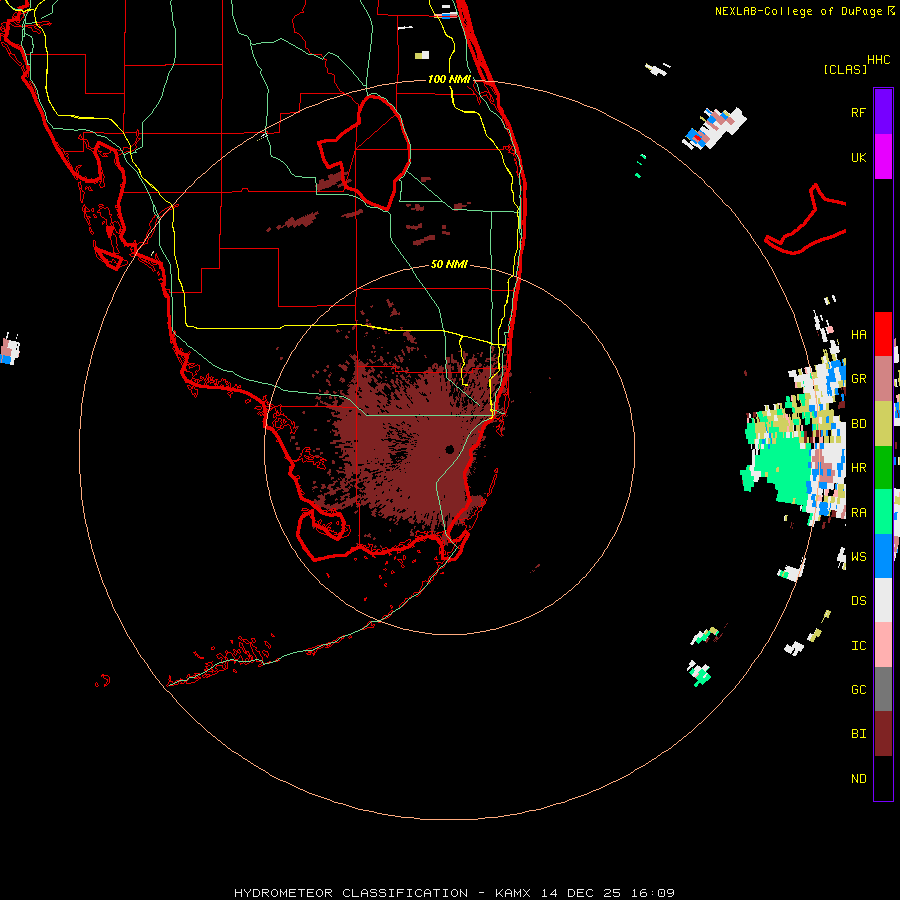Click the UK legend label
The width and height of the screenshot is (900, 900).
pyautogui.click(x=858, y=157)
